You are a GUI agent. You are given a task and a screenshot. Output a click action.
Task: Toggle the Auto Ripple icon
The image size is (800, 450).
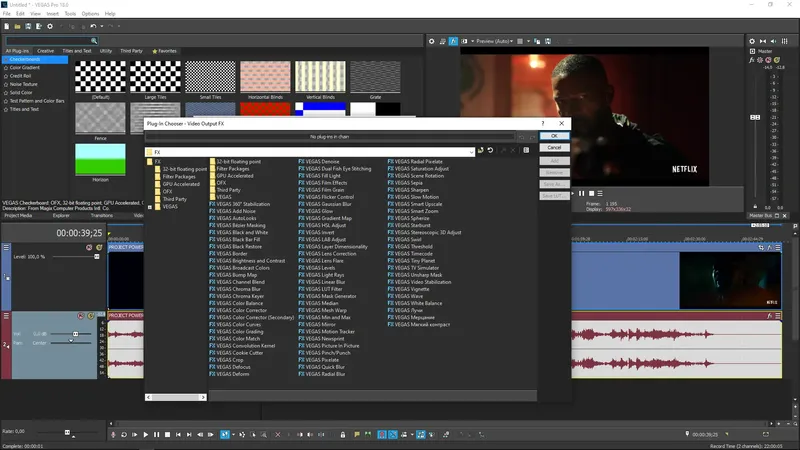point(404,435)
